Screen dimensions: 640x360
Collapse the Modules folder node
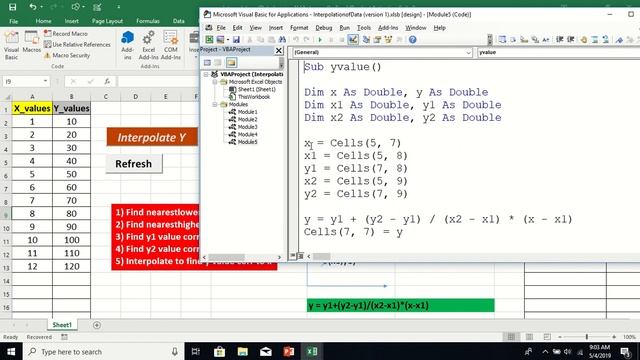[x=215, y=104]
